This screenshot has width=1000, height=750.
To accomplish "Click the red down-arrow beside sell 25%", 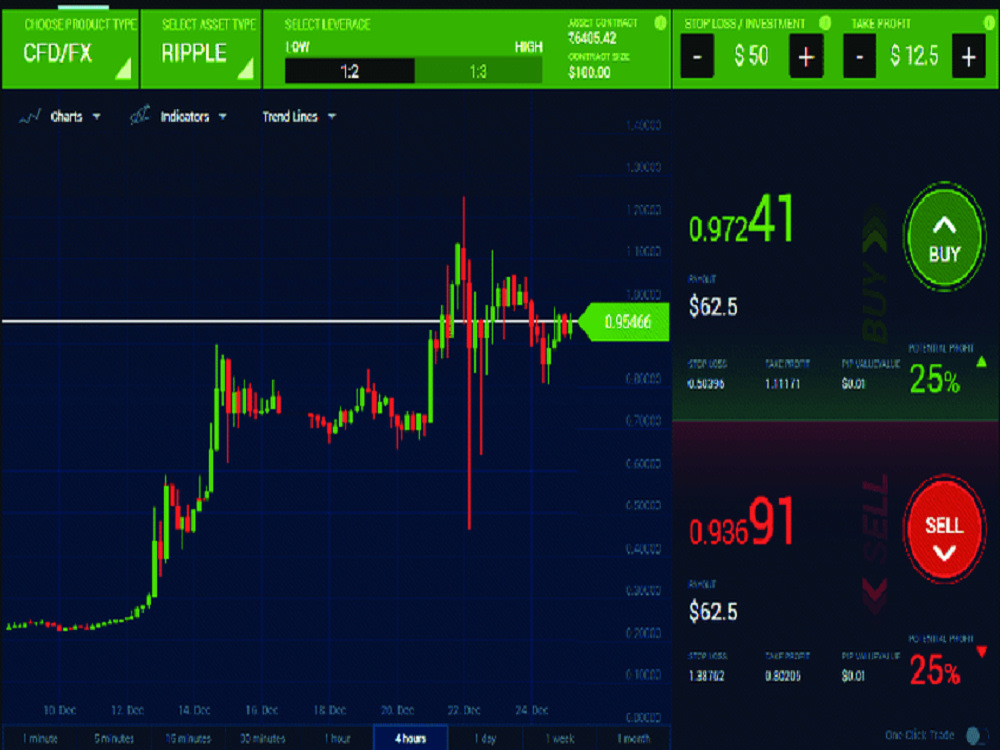I will (x=982, y=652).
